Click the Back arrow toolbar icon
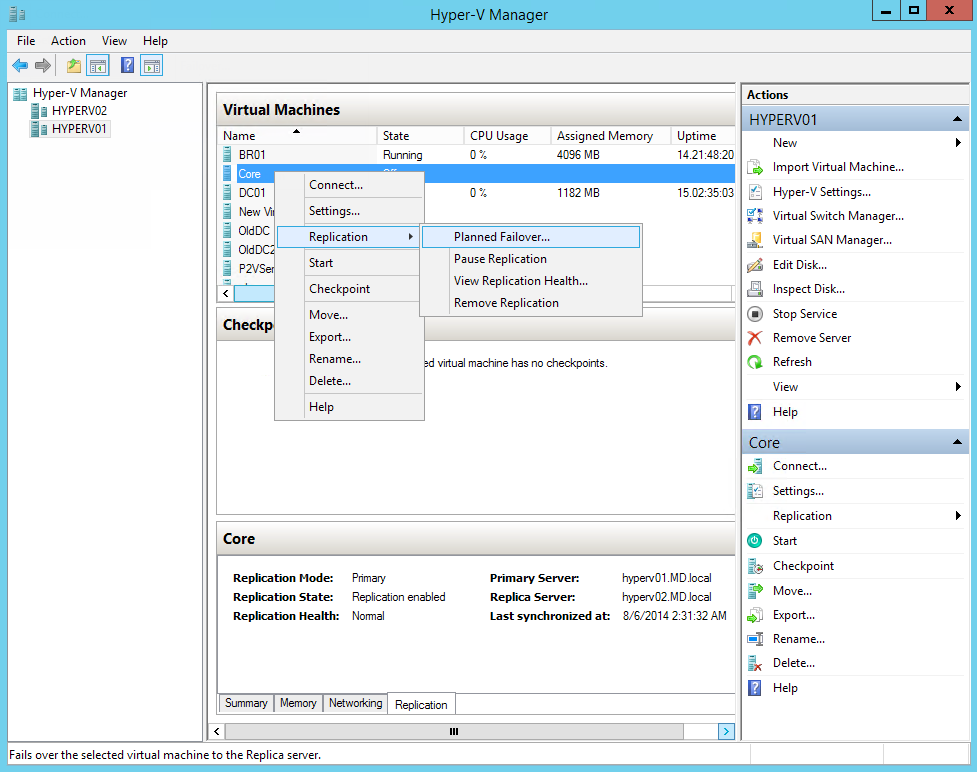The height and width of the screenshot is (772, 977). (21, 65)
